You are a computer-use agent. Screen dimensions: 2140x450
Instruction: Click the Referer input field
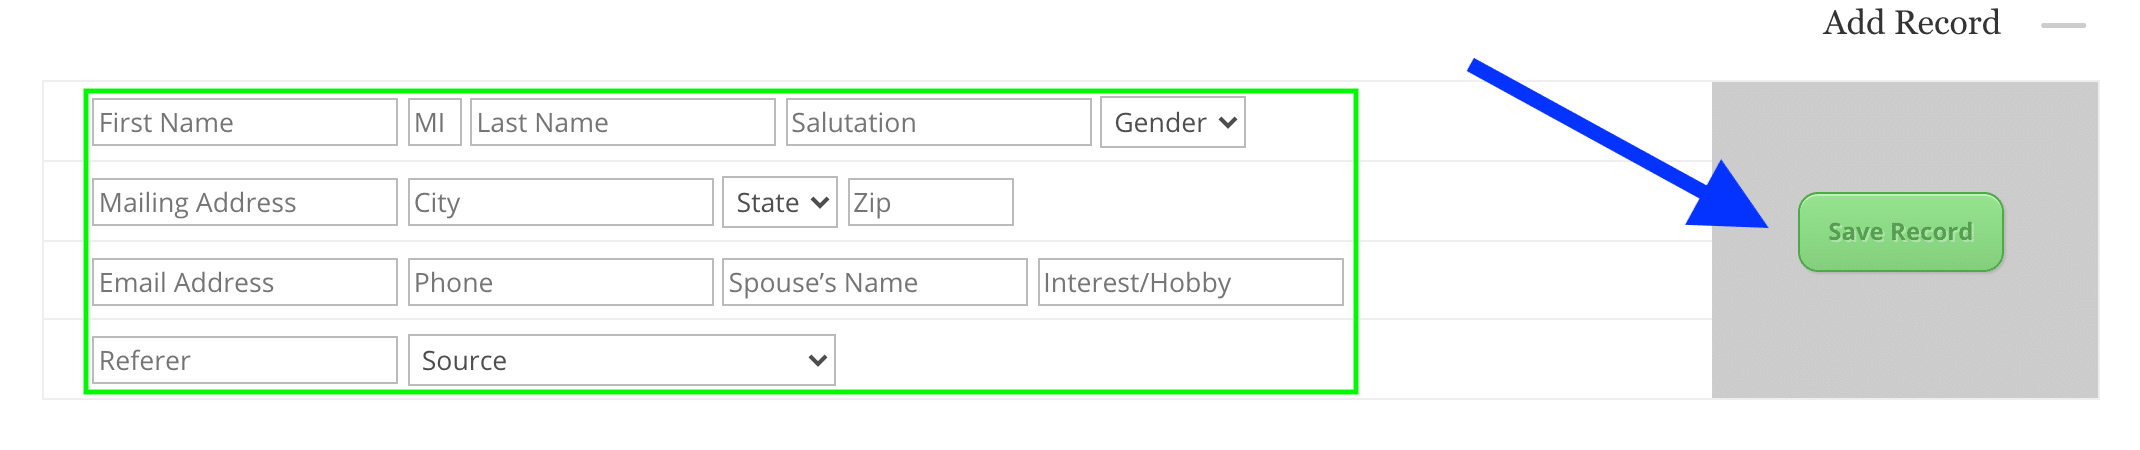tap(244, 360)
